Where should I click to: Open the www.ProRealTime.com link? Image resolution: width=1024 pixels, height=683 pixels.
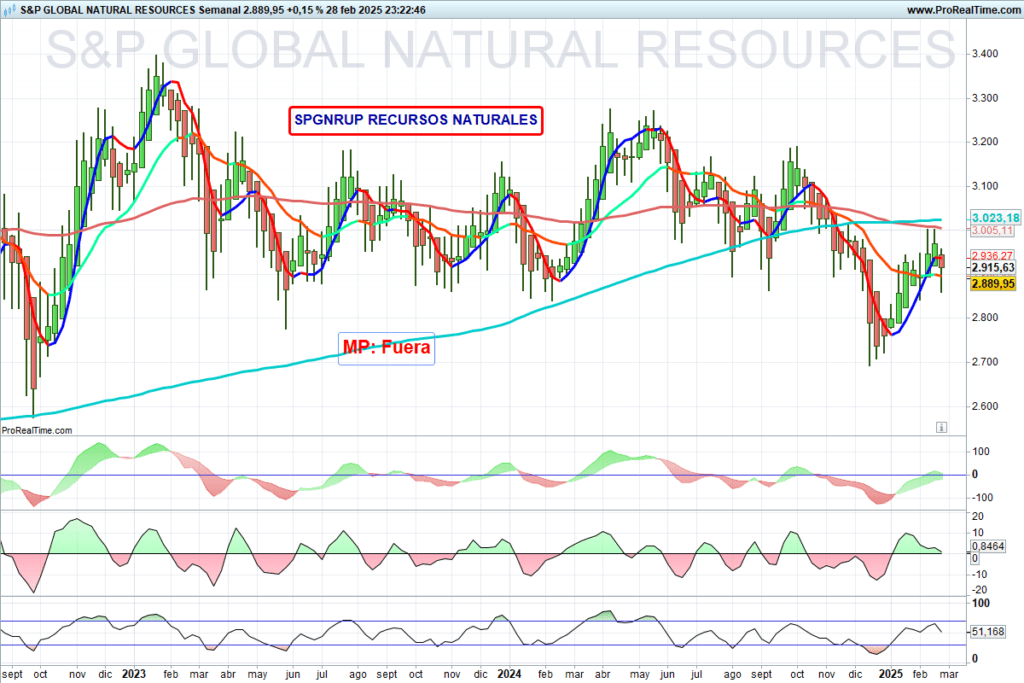coord(963,10)
